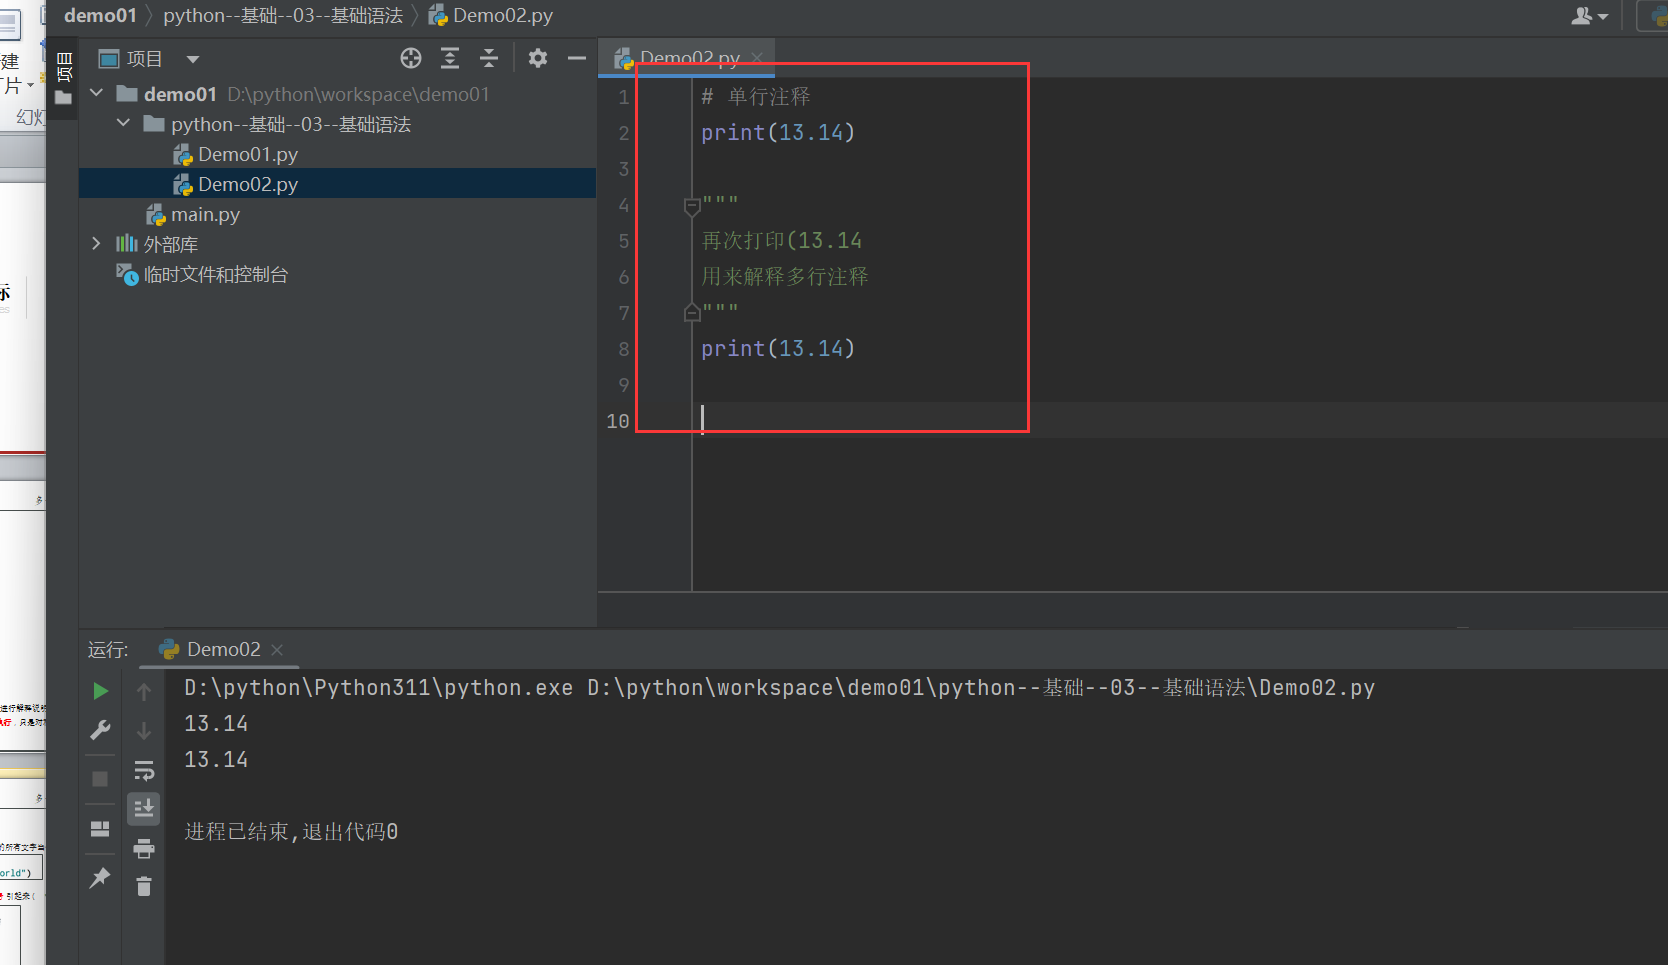Screen dimensions: 1668x965
Task: Close the Demo02.py editor tab
Action: pyautogui.click(x=758, y=58)
